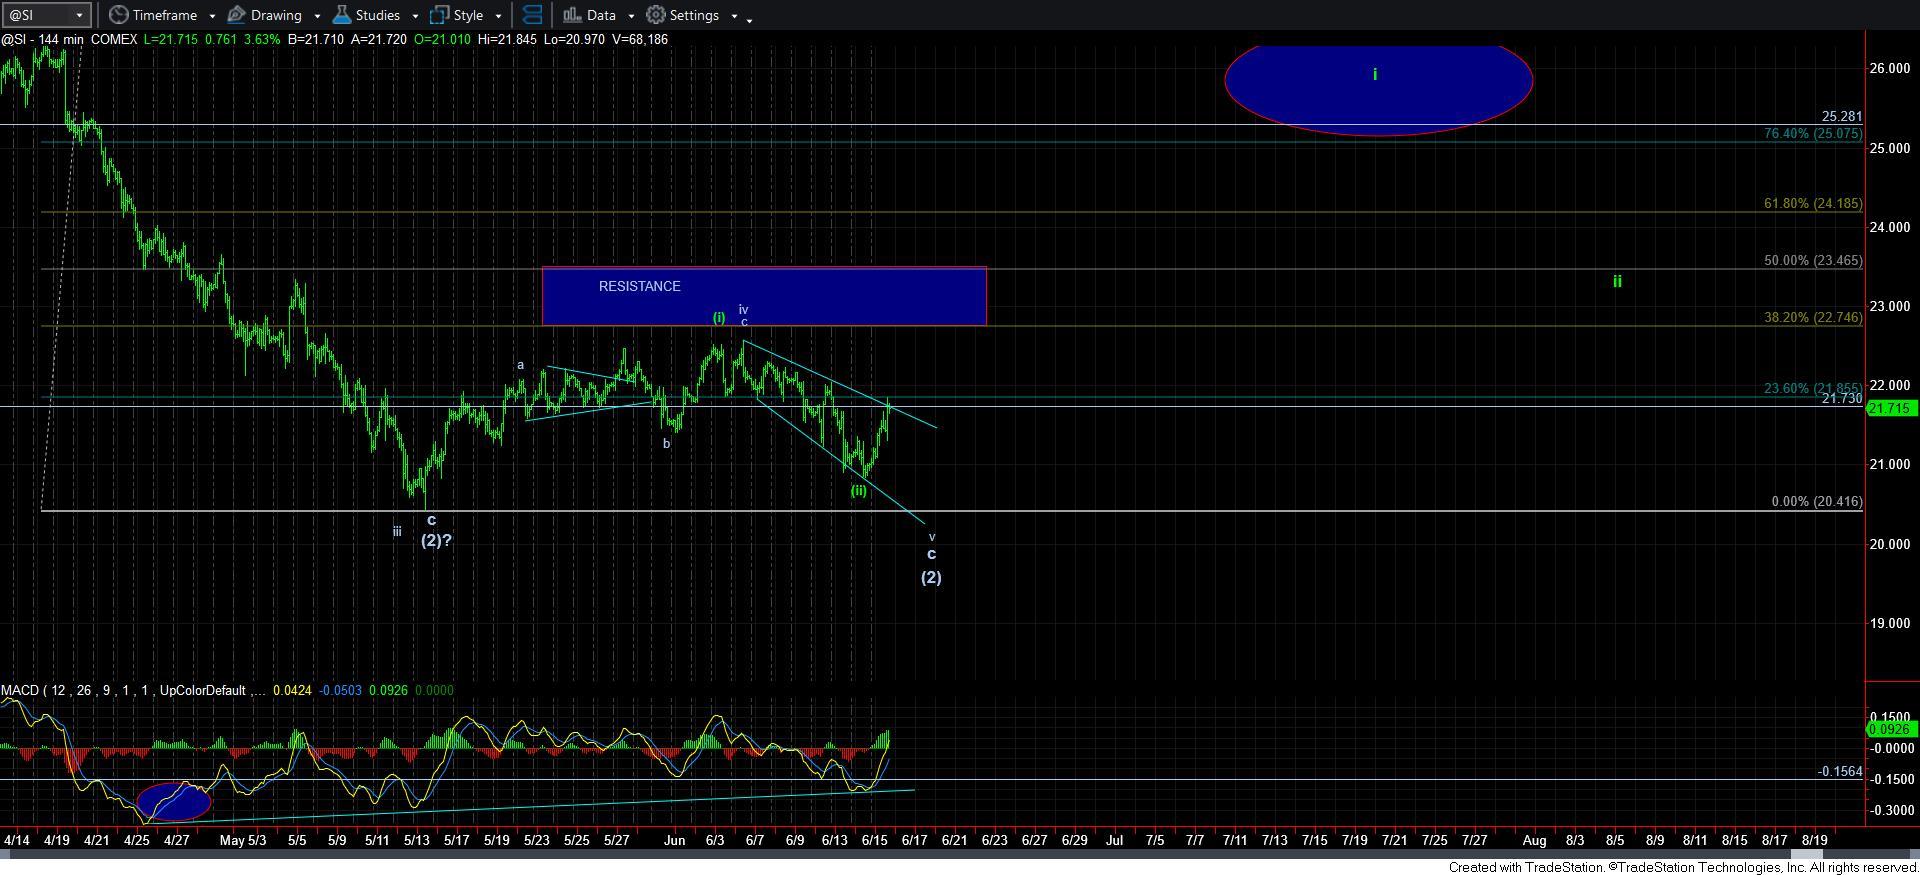Screen dimensions: 1920x875
Task: Select the 76.40% (25.075) Fibonacci label
Action: 1812,133
